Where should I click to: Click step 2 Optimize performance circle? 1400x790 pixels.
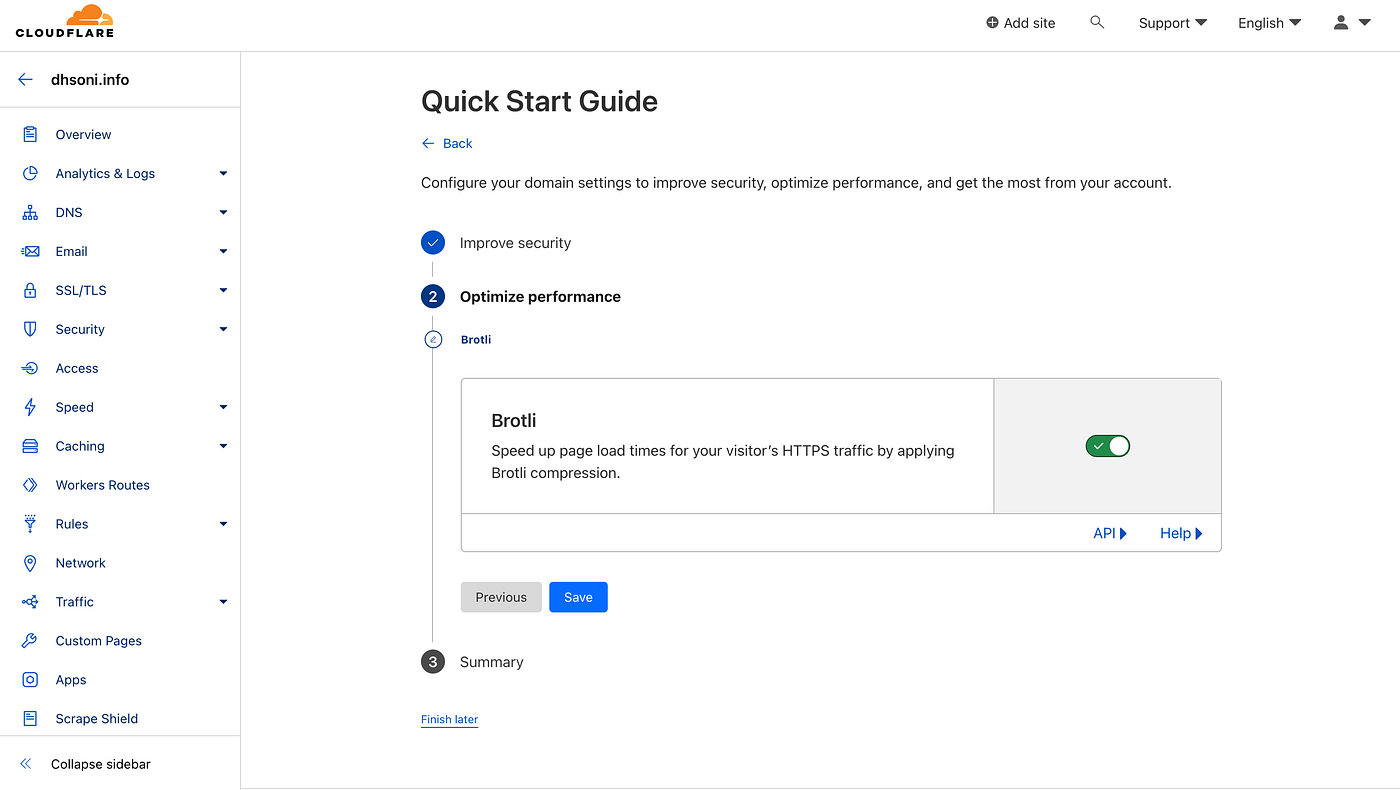tap(433, 297)
